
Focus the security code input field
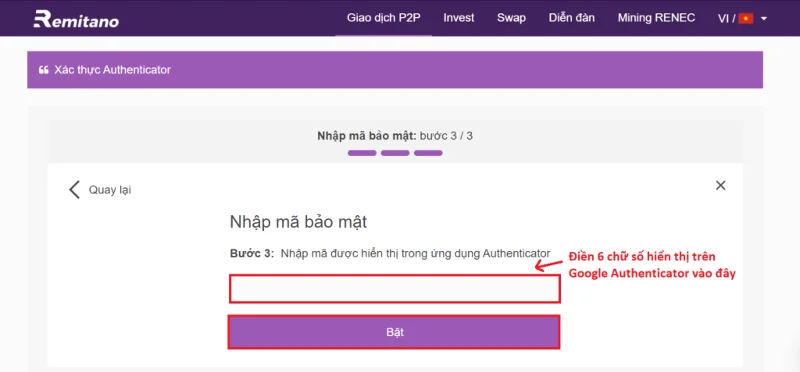(x=395, y=289)
